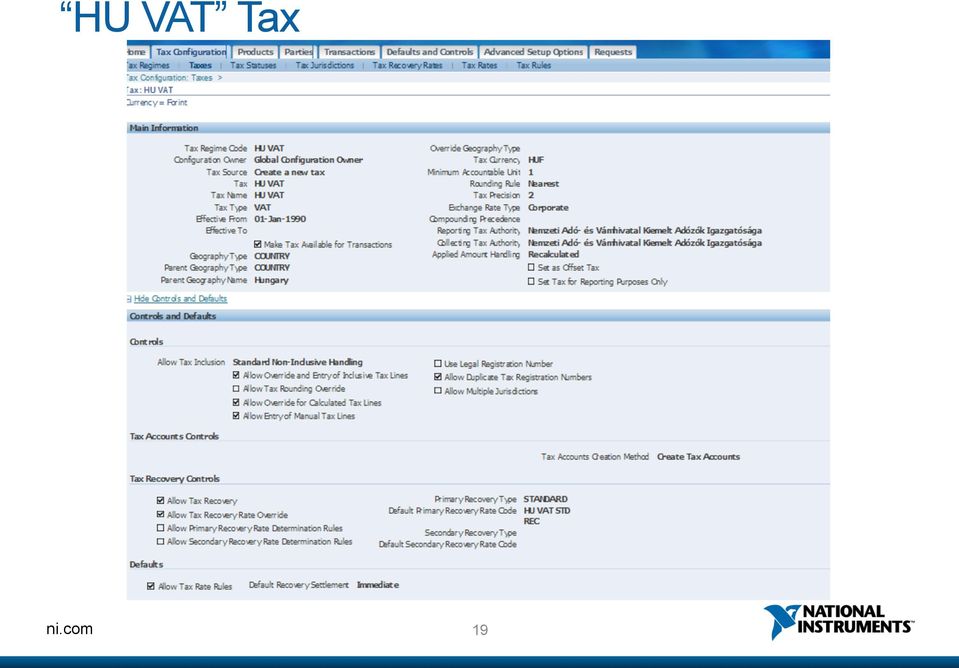The image size is (959, 668).
Task: Toggle Allow Tax Recovery Rate Override
Action: tap(160, 514)
